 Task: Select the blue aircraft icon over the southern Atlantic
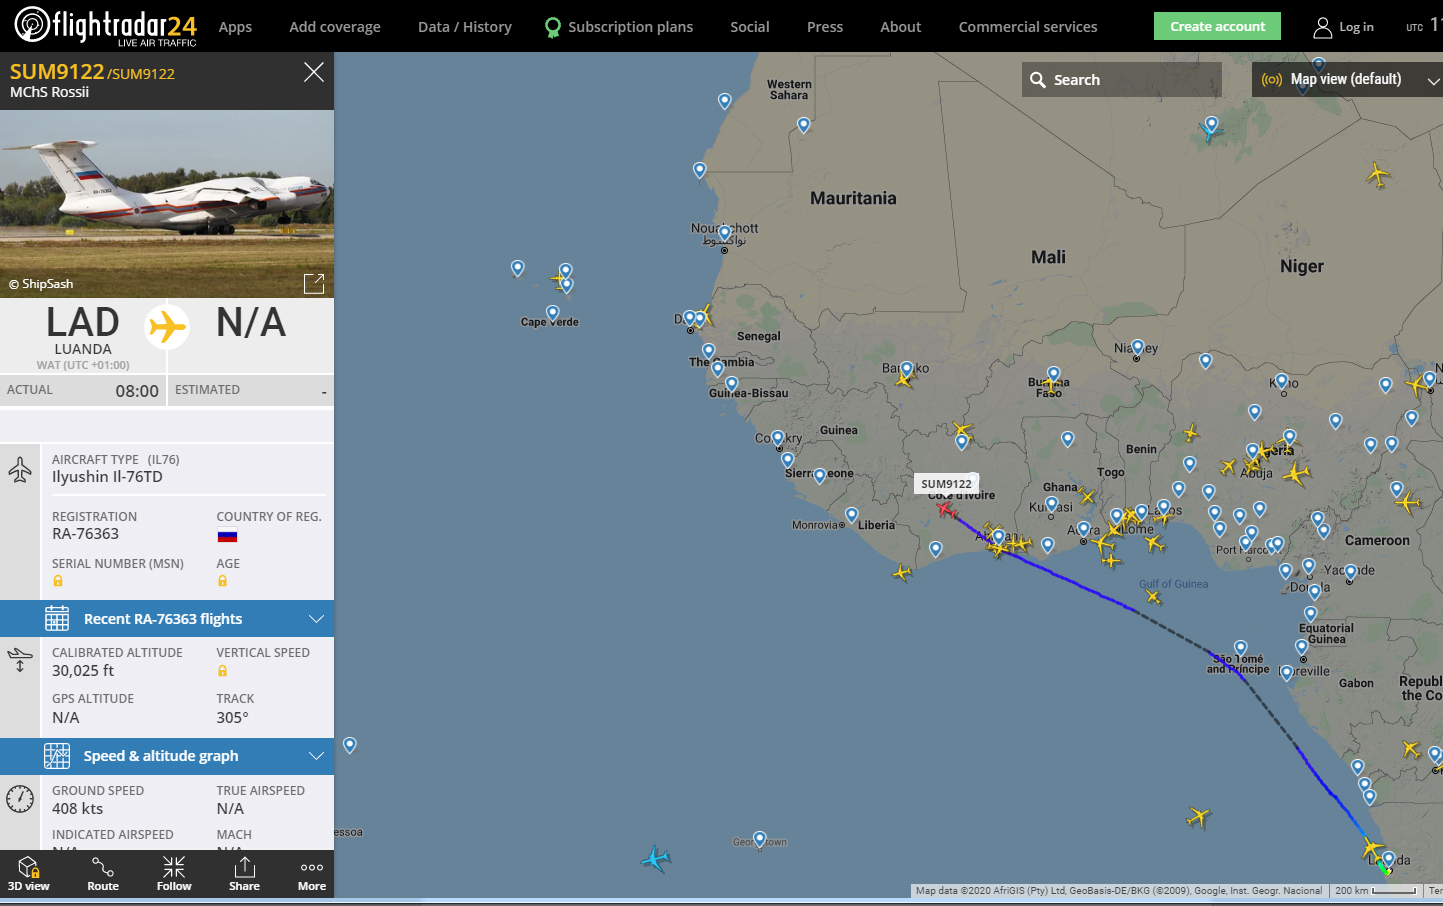click(656, 858)
